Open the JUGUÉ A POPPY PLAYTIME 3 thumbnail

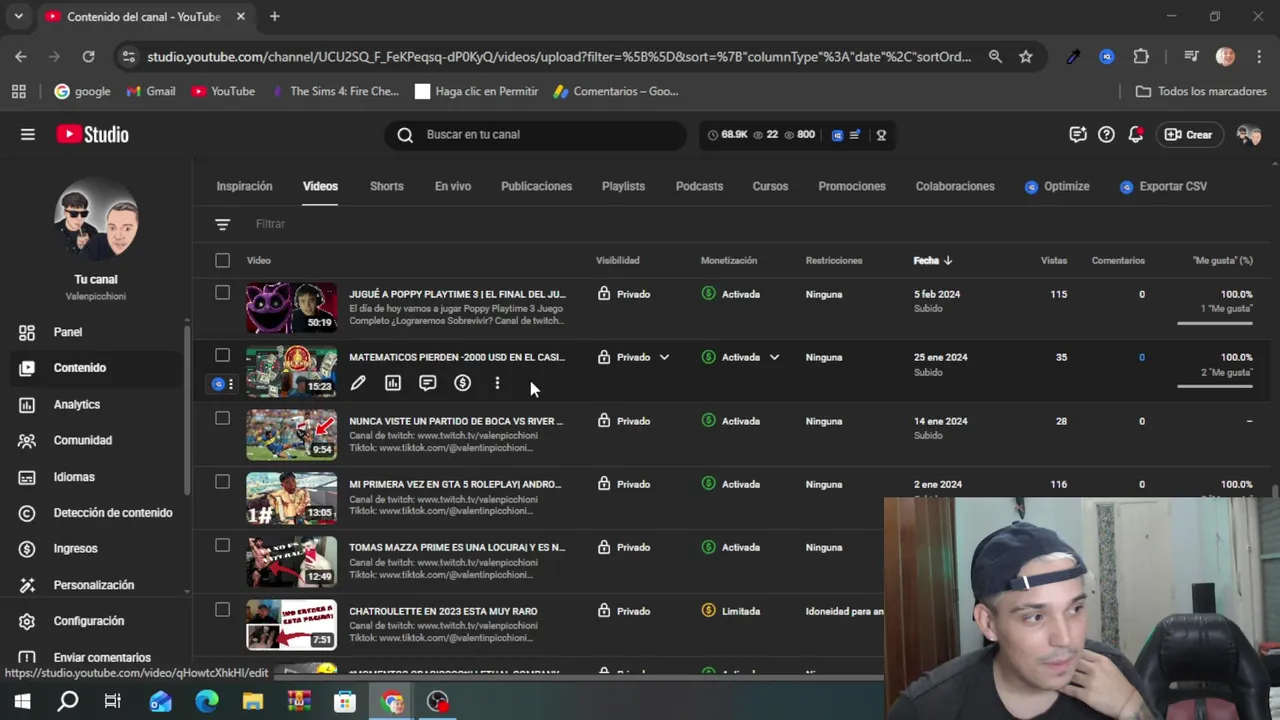(x=292, y=308)
